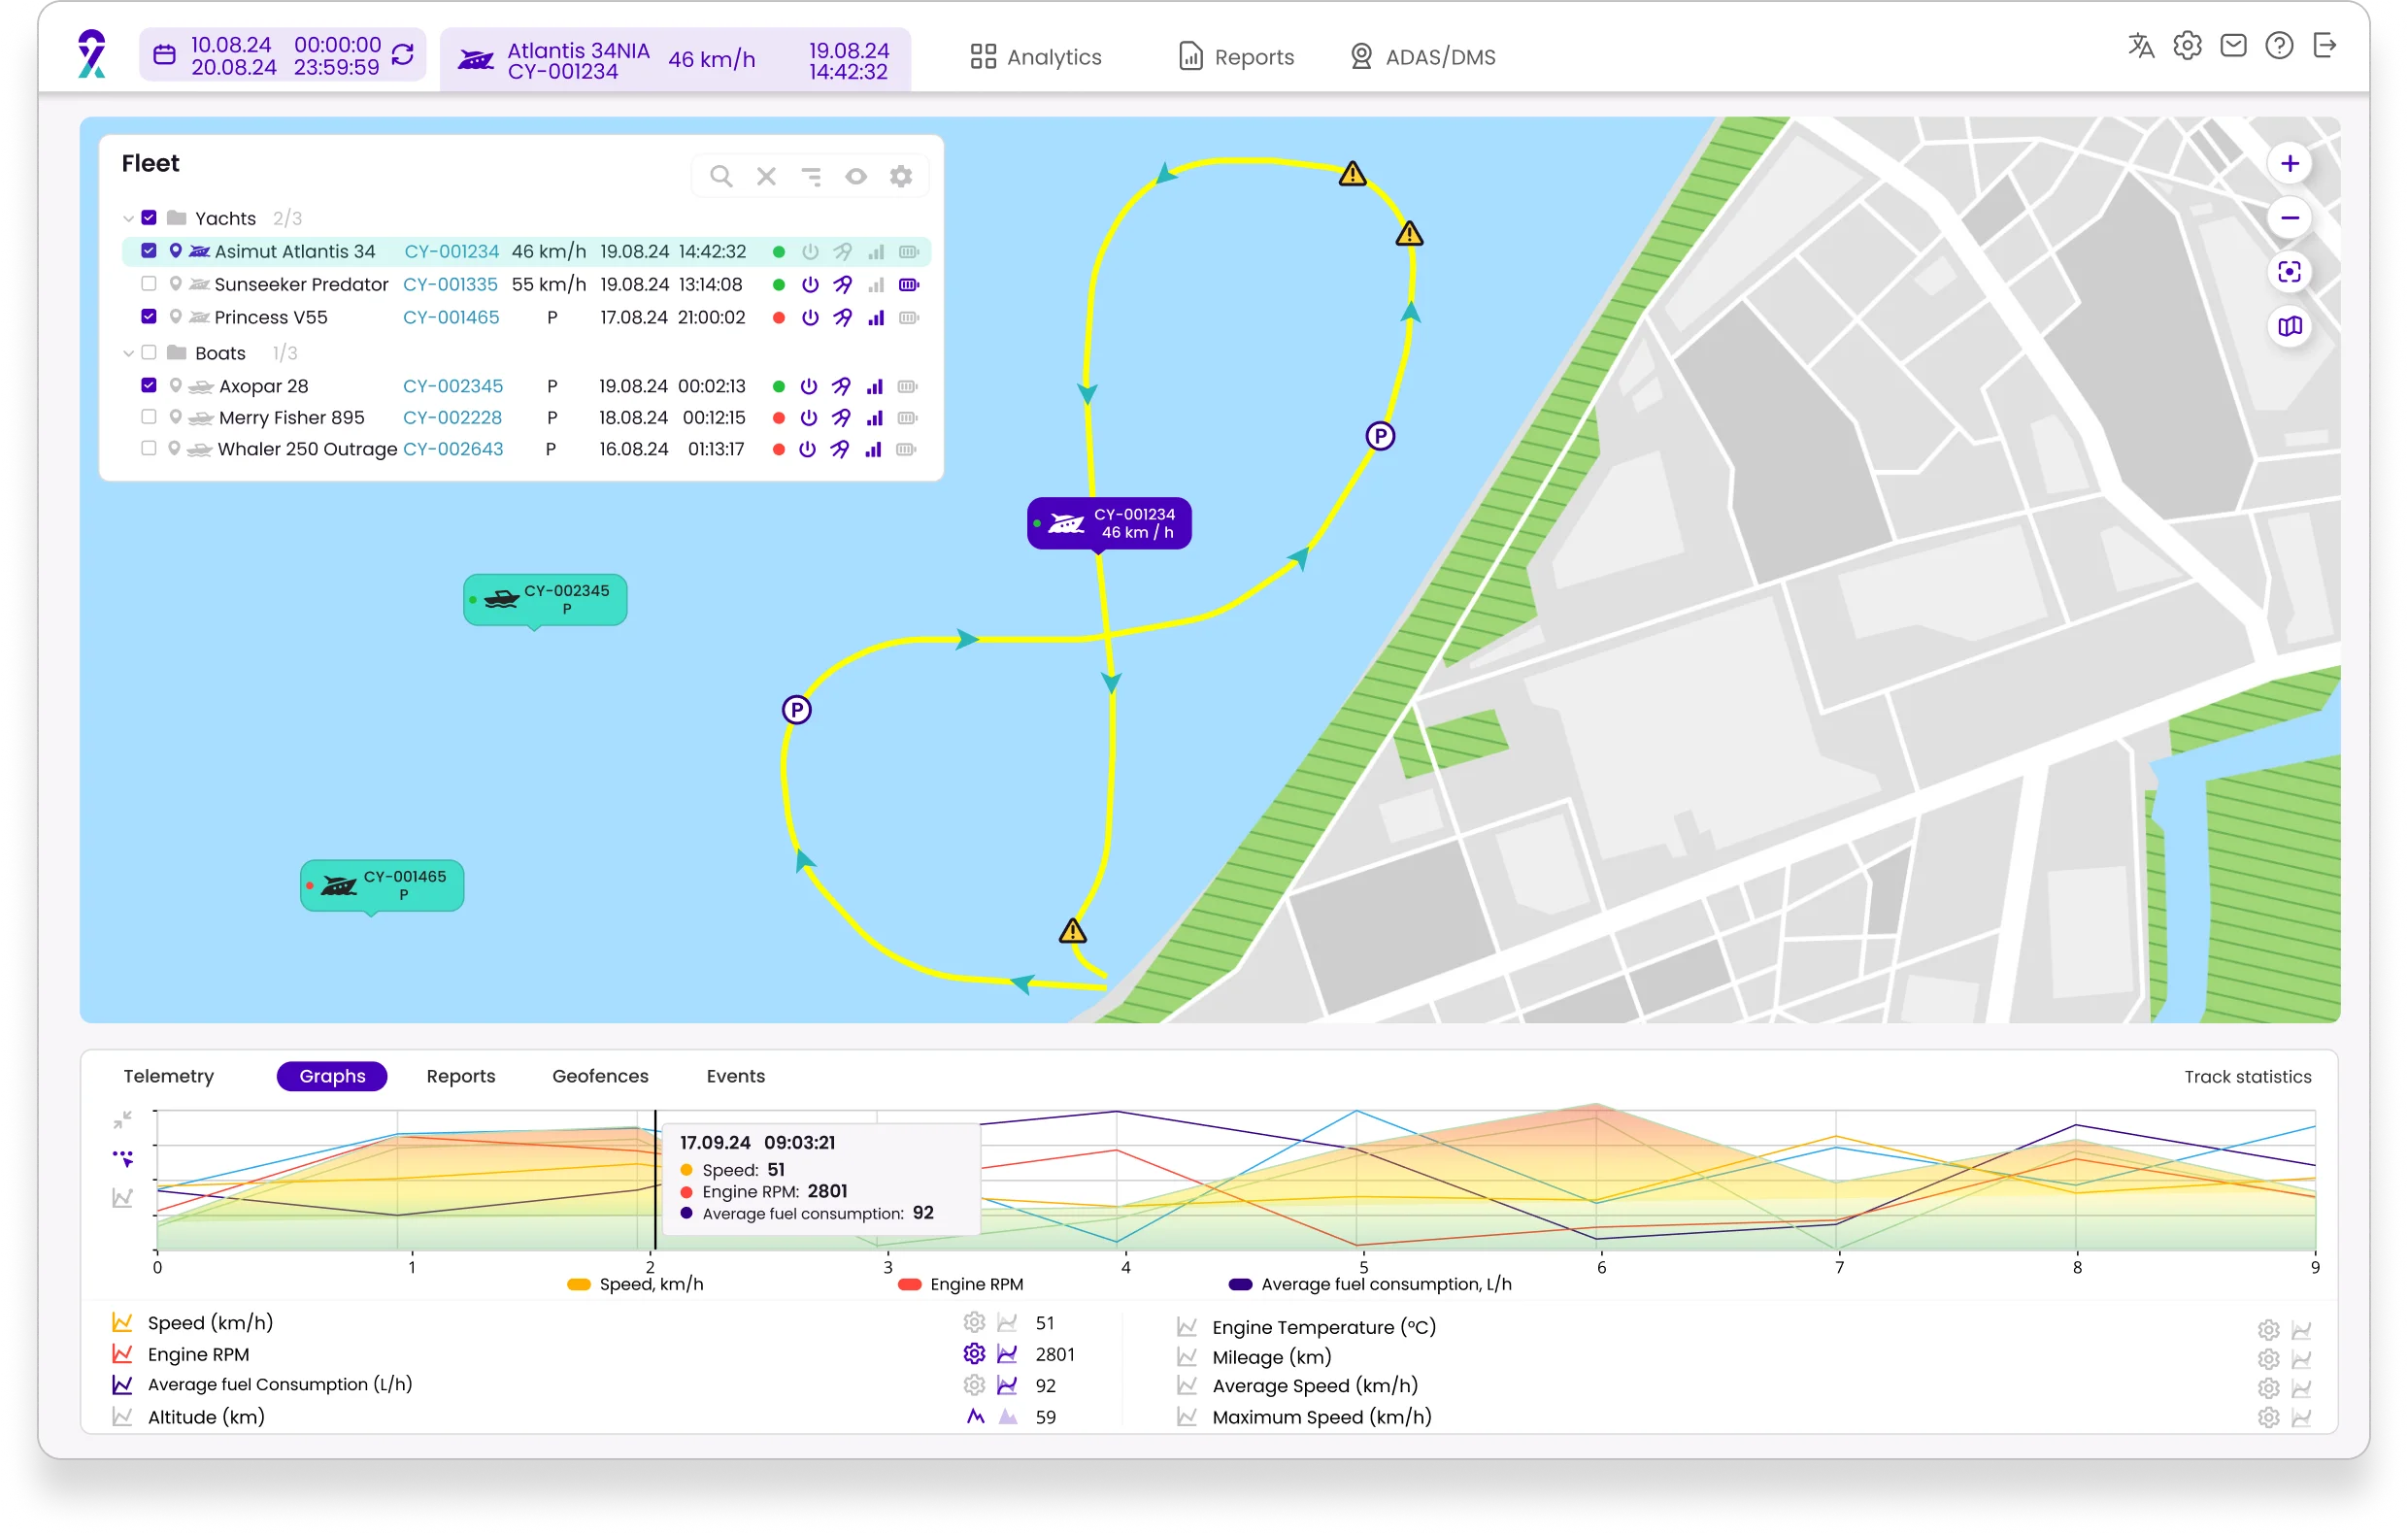Collapse the Yachts folder group

(128, 218)
